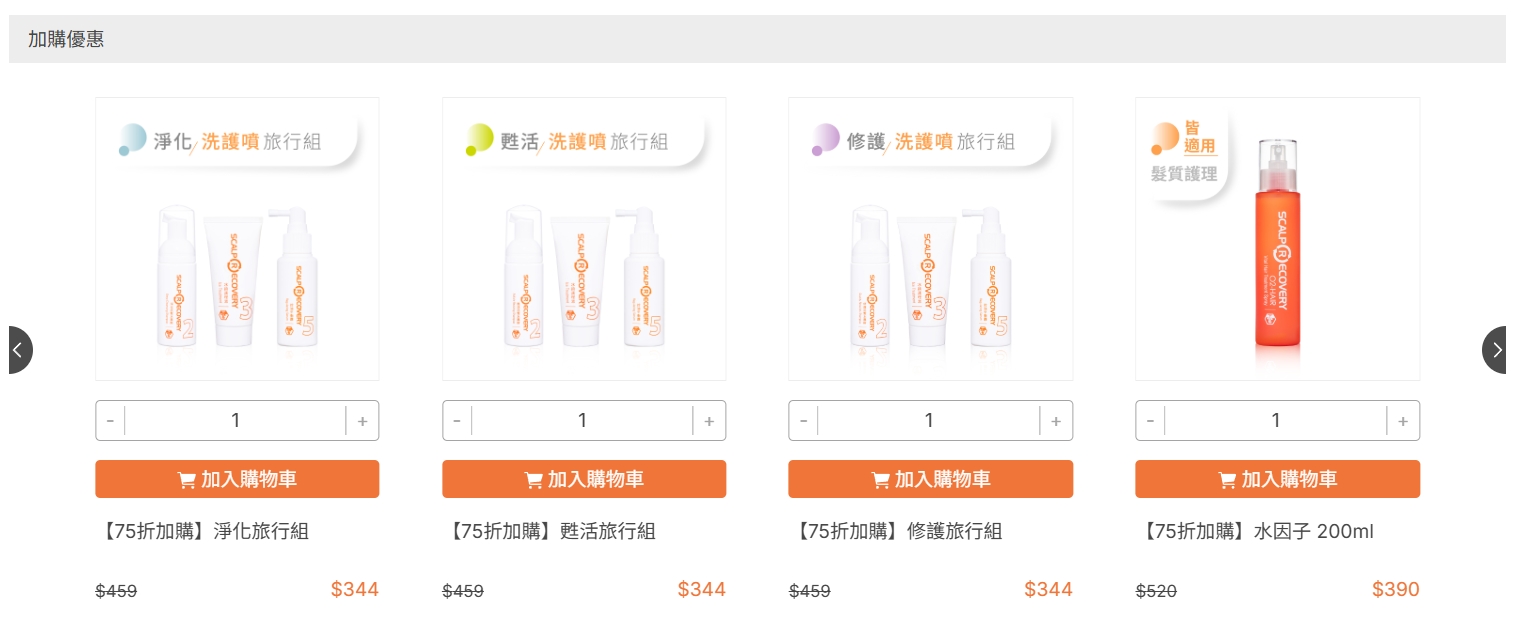Viewport: 1514px width, 630px height.
Task: Decrease quantity for 水因子 200ml
Action: pos(1150,421)
